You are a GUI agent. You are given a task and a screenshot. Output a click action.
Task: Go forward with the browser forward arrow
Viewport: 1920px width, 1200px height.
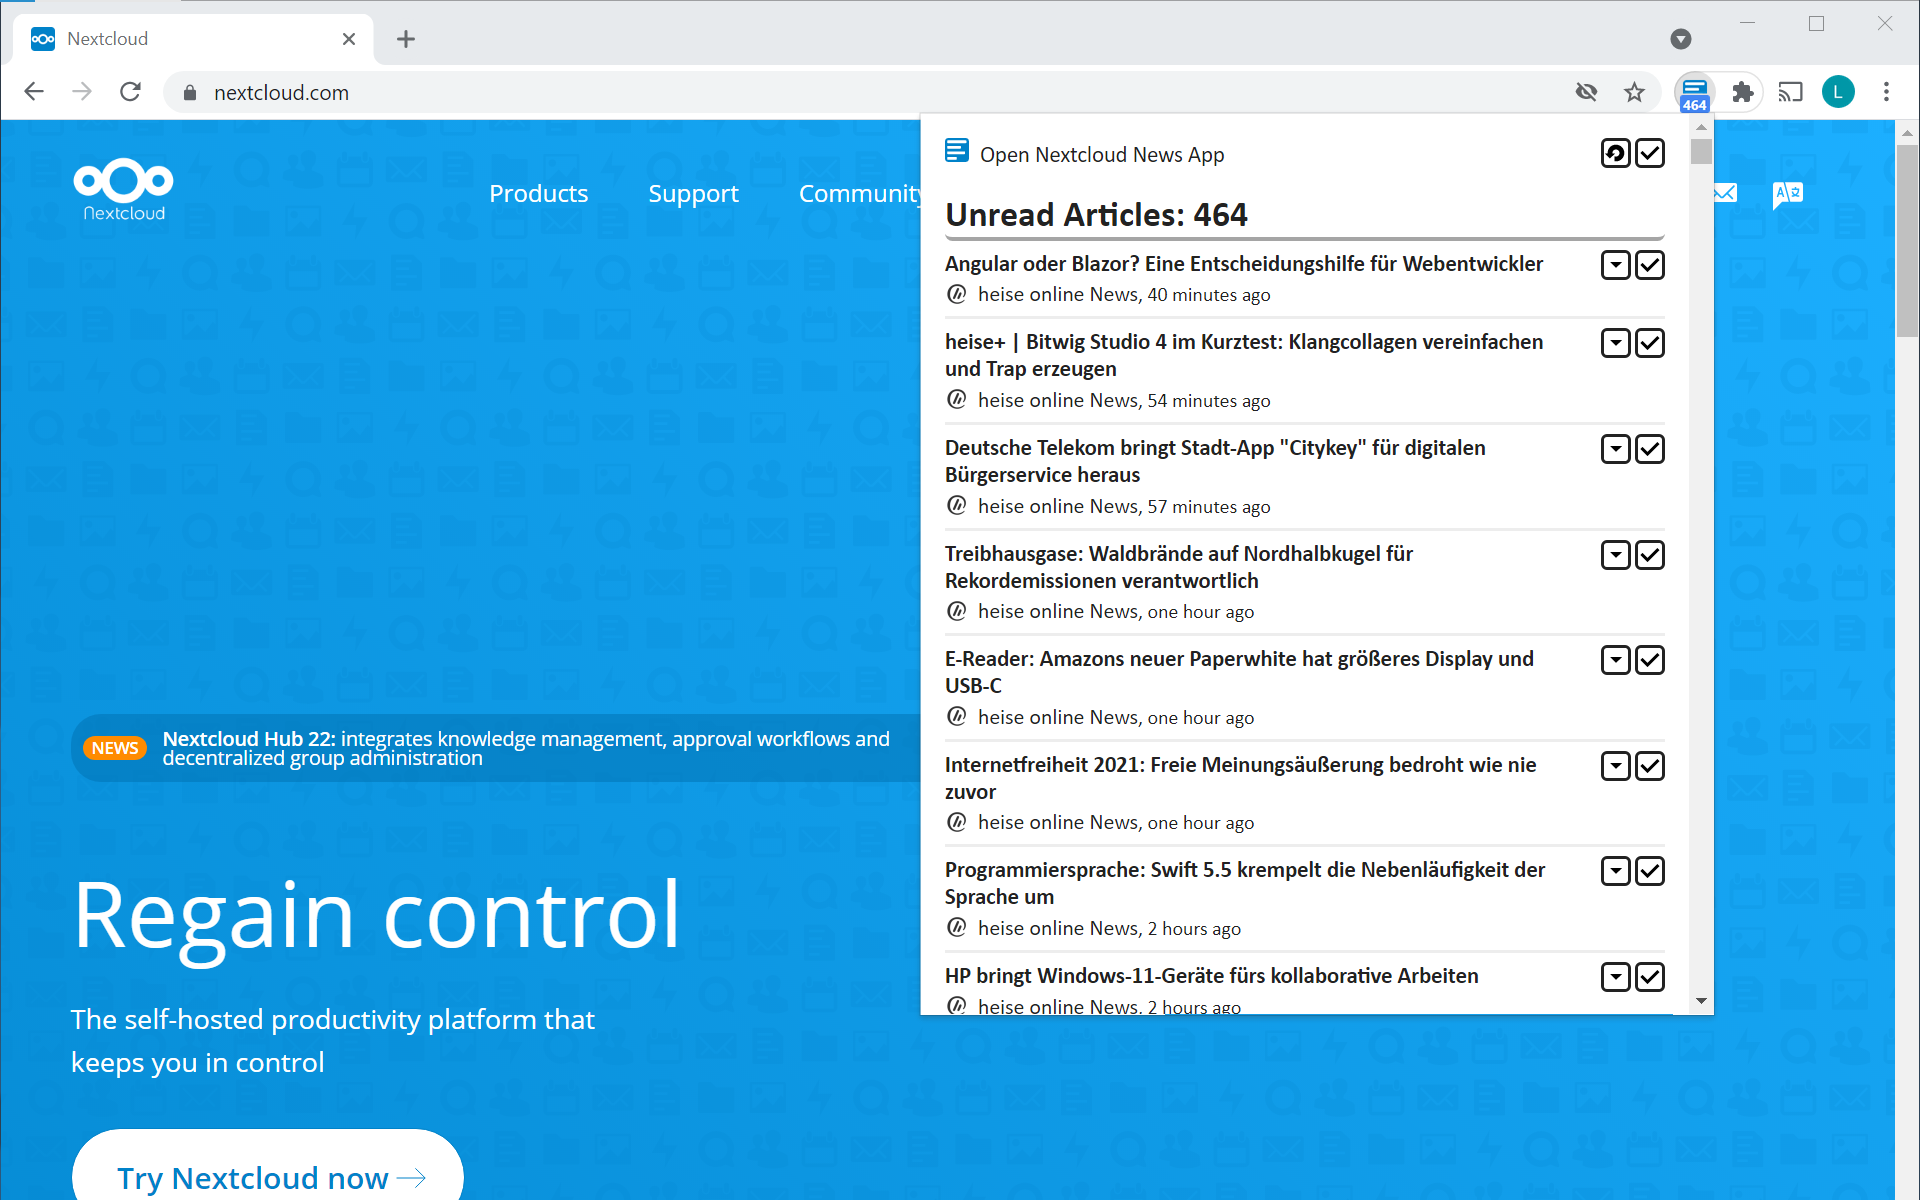(82, 92)
